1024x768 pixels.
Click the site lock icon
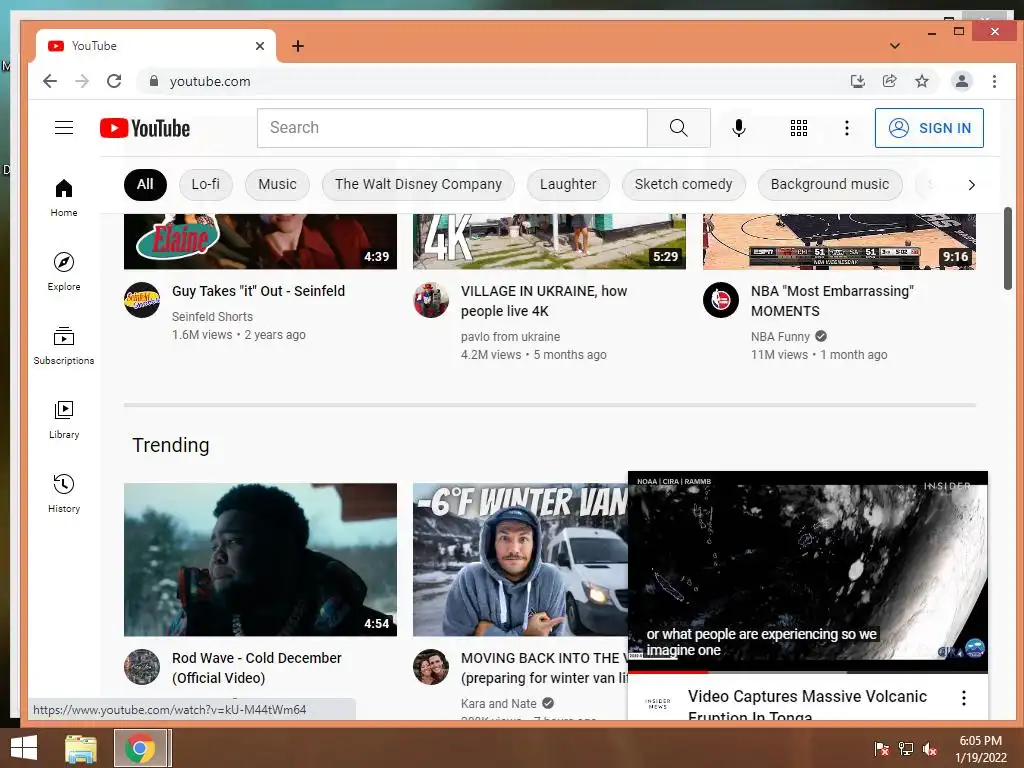click(153, 81)
